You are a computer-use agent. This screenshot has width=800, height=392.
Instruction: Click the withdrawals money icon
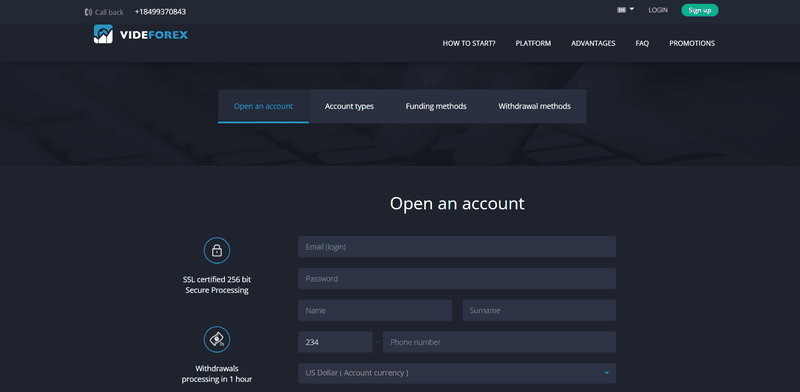click(x=217, y=339)
